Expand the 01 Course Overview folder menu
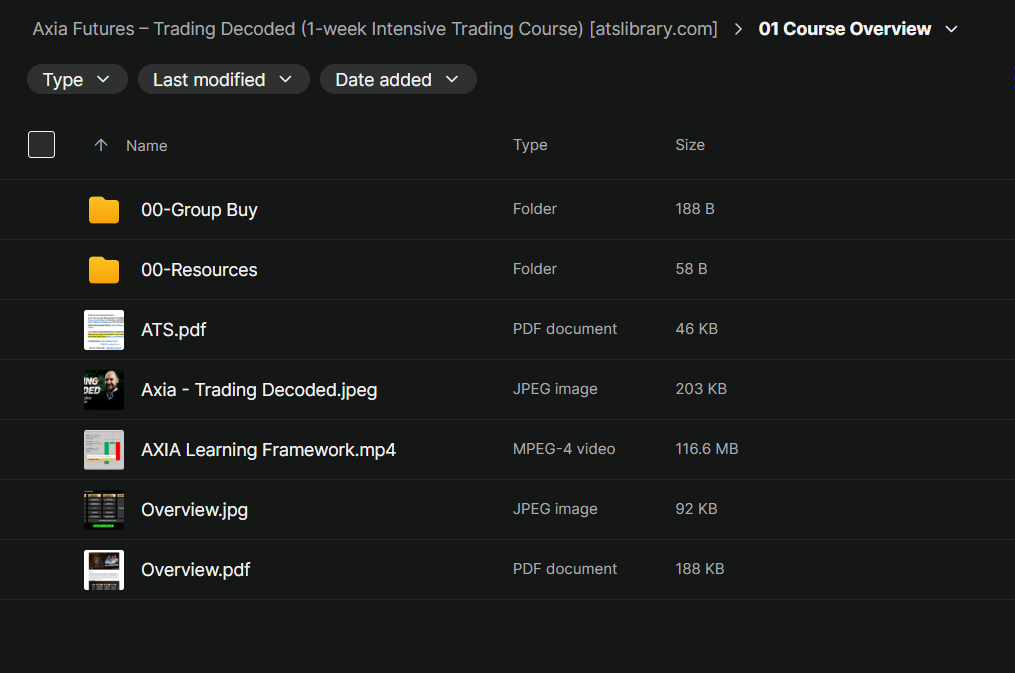1015x673 pixels. click(952, 29)
